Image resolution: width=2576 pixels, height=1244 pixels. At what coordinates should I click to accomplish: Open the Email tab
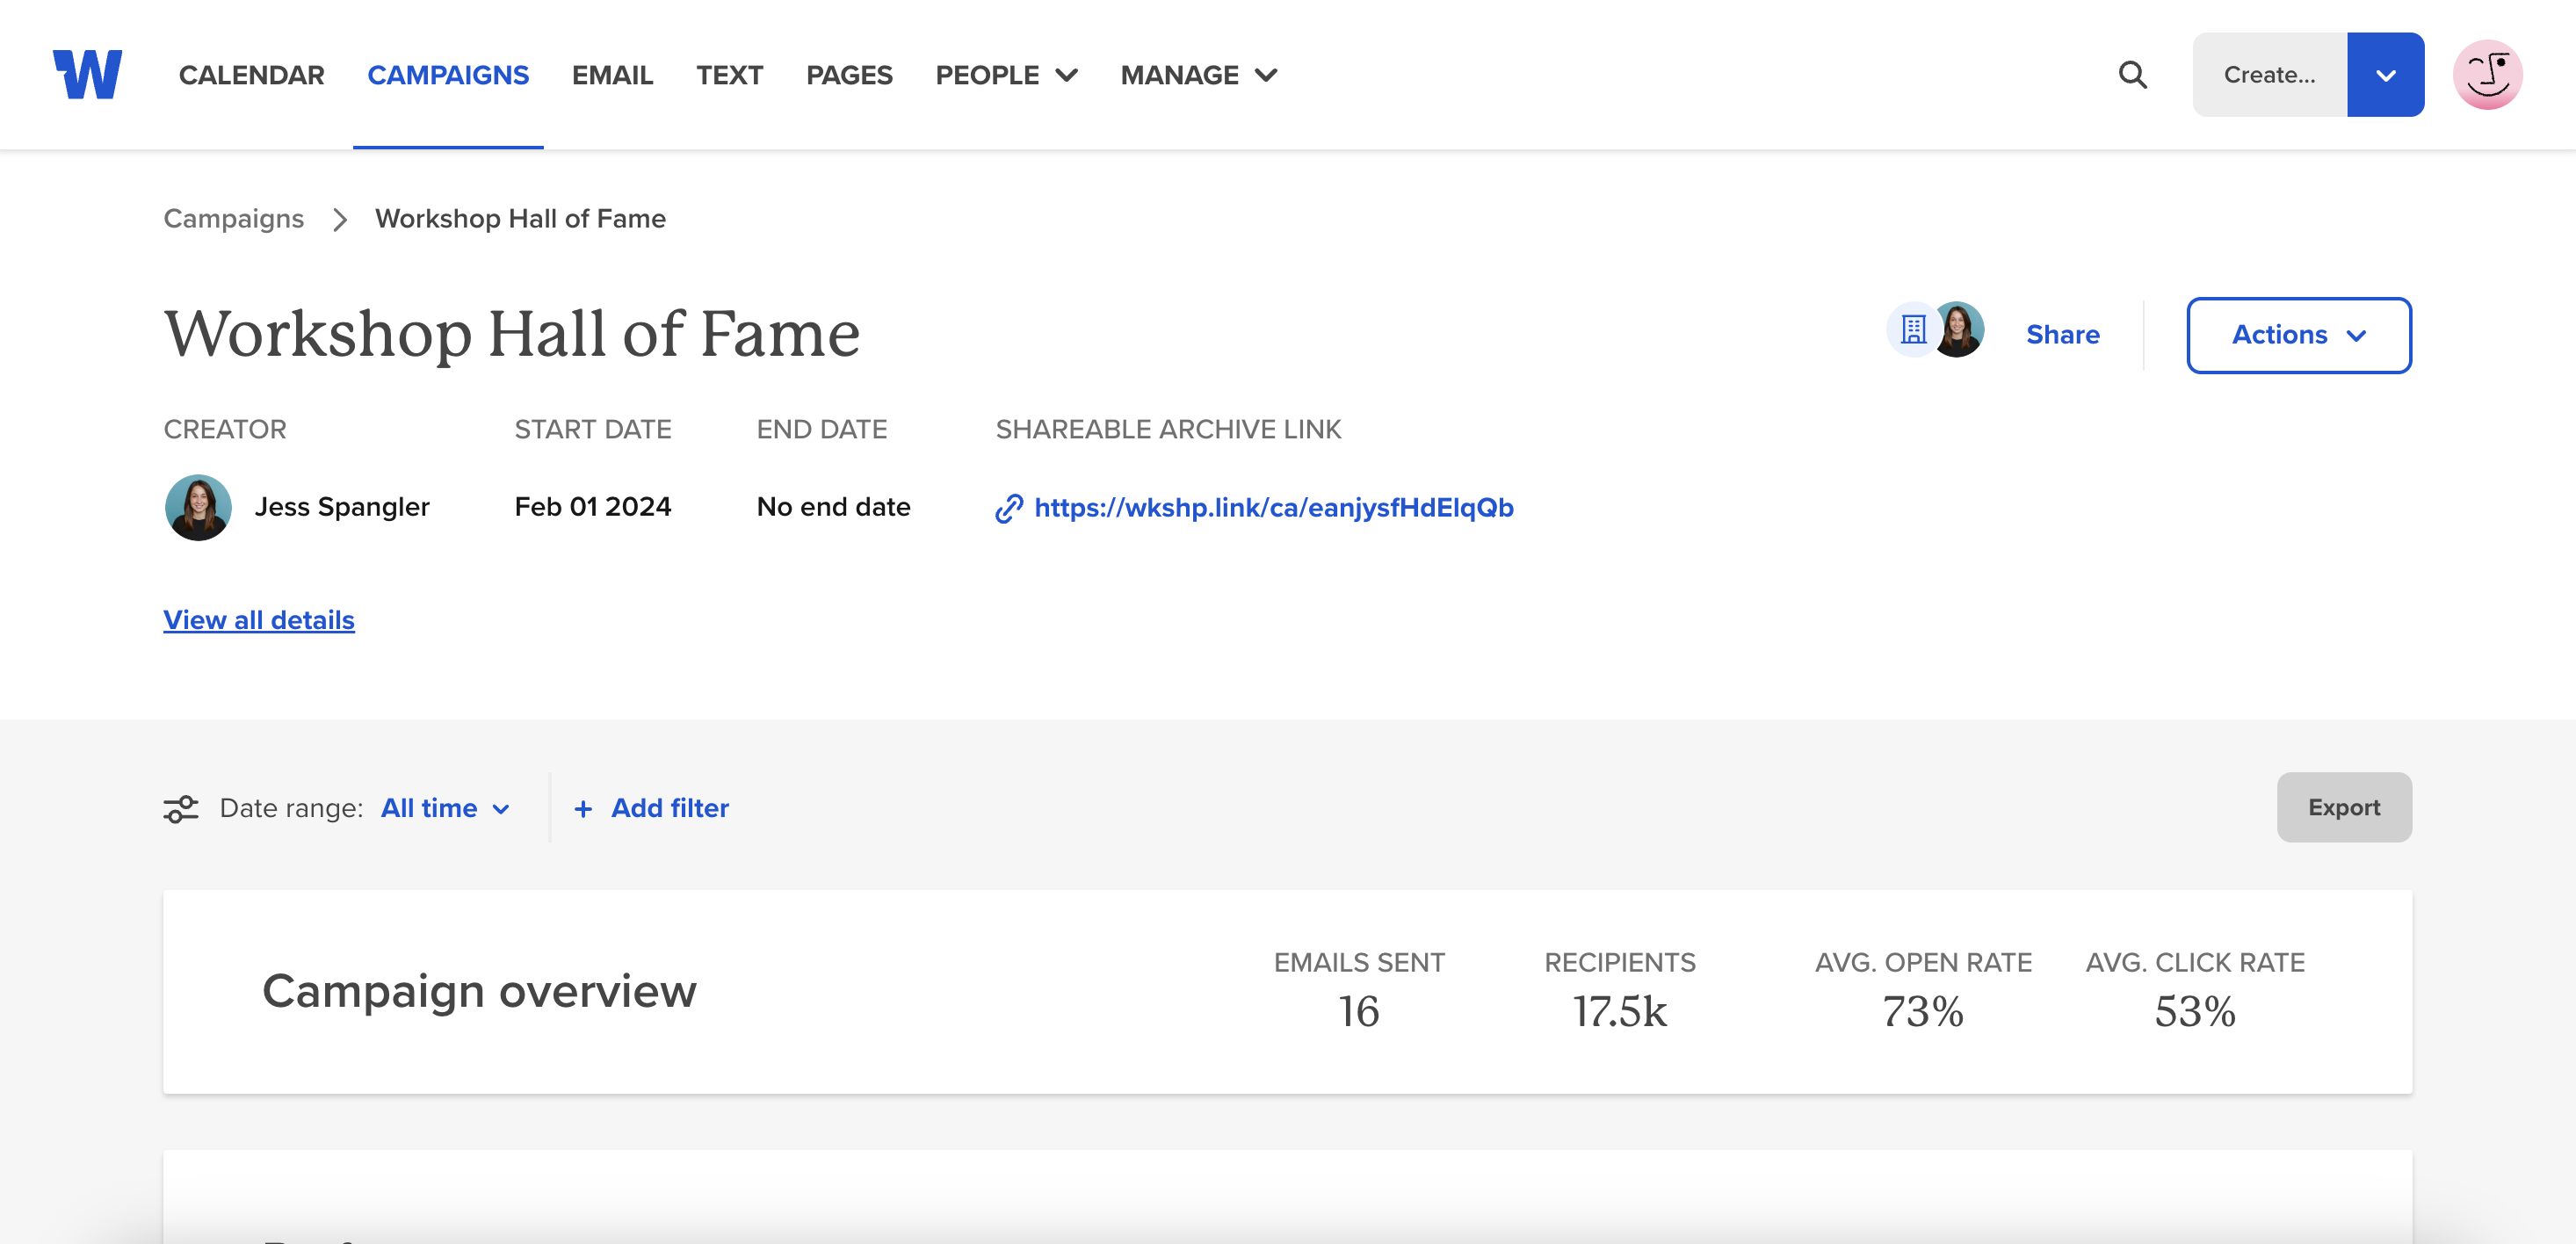pos(612,75)
